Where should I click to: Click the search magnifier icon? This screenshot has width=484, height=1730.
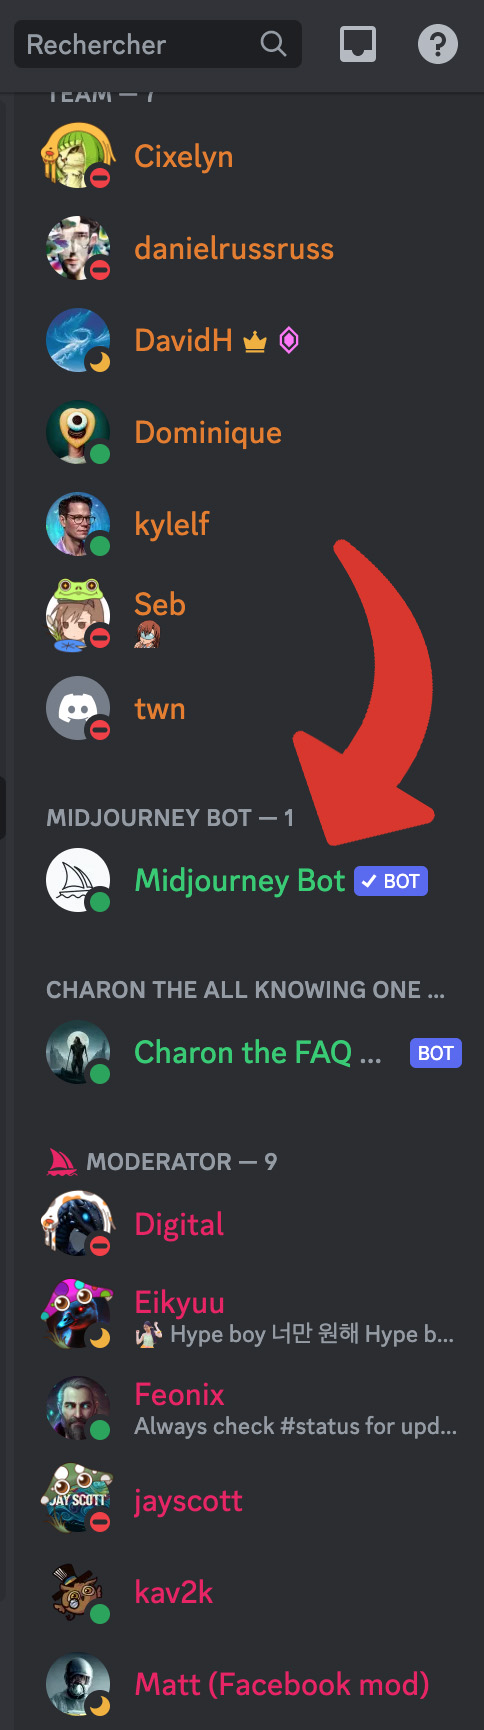(x=273, y=44)
